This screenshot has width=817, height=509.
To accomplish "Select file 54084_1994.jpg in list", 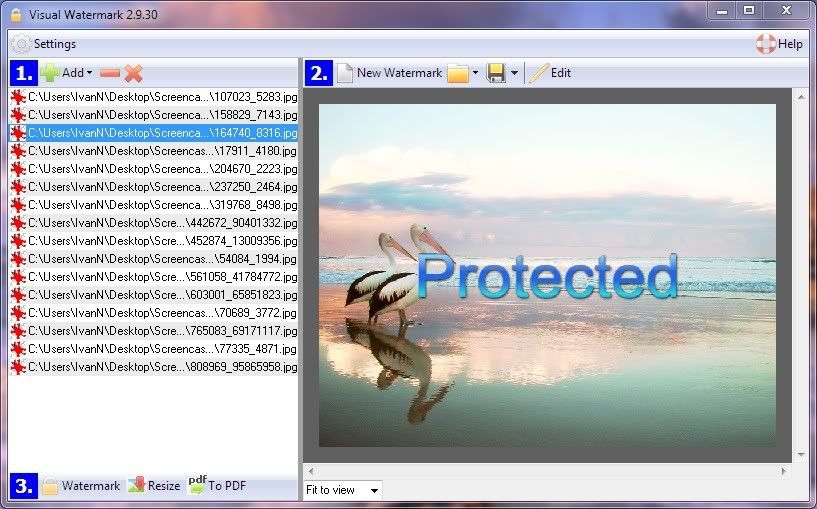I will tap(154, 258).
